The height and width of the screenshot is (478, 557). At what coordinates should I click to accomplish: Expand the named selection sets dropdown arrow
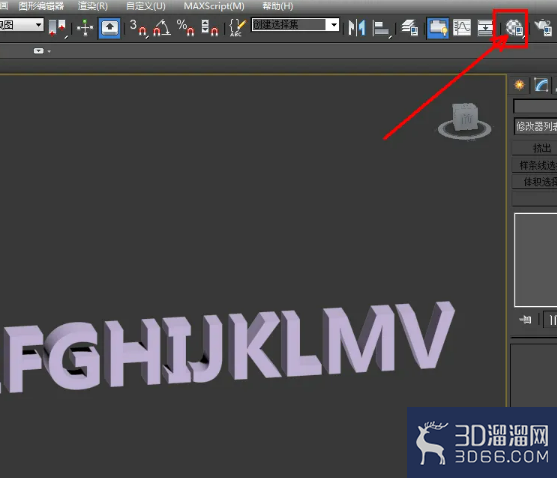pos(334,25)
